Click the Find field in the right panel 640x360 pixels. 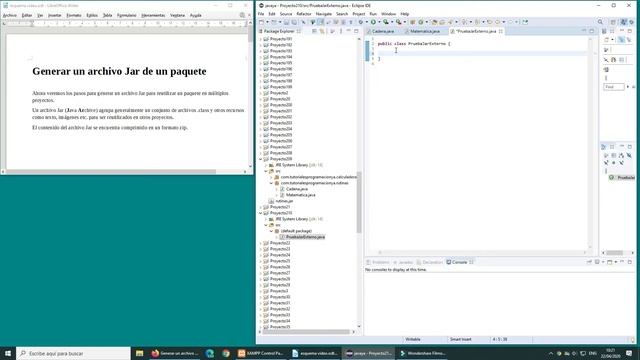614,87
